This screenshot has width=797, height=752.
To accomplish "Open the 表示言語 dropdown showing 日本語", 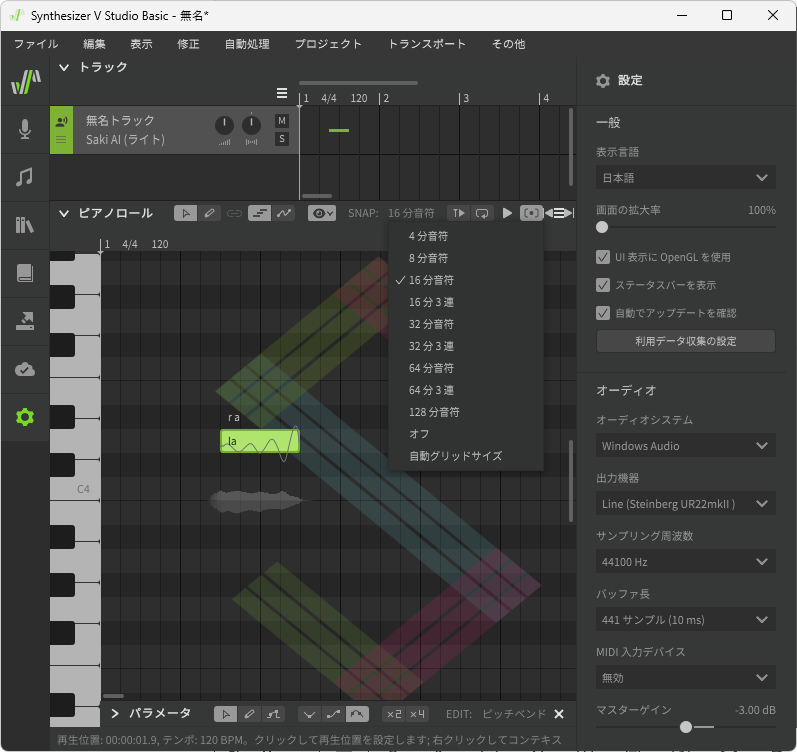I will pos(685,178).
